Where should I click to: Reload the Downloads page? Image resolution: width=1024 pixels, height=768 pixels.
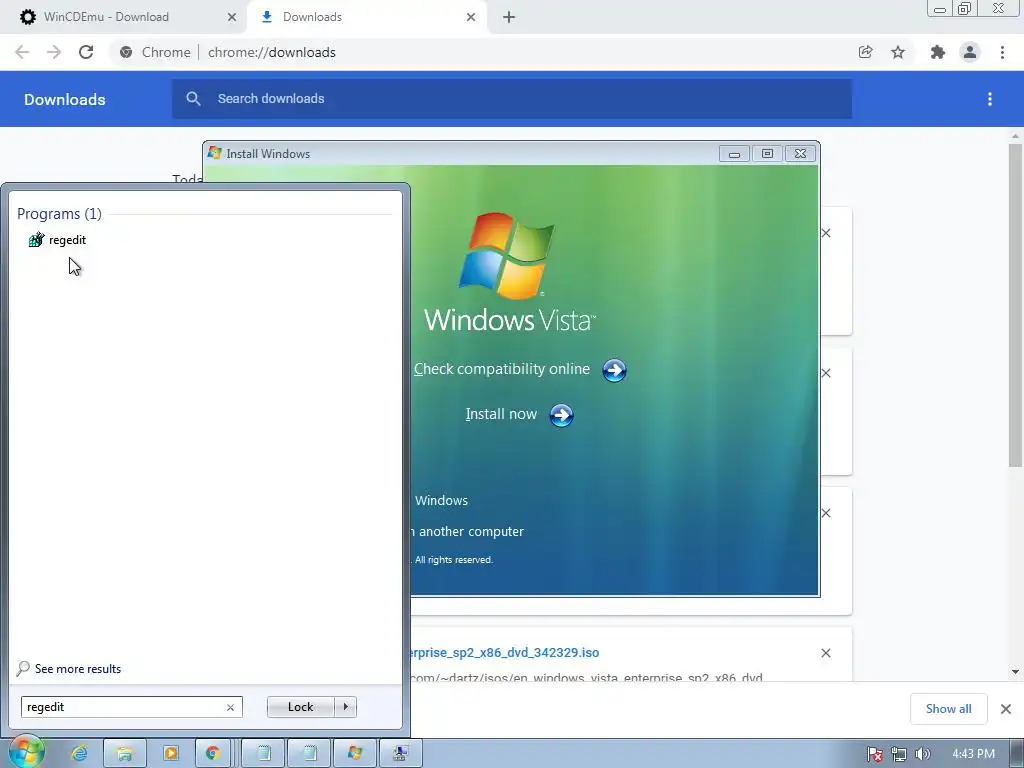pos(86,52)
